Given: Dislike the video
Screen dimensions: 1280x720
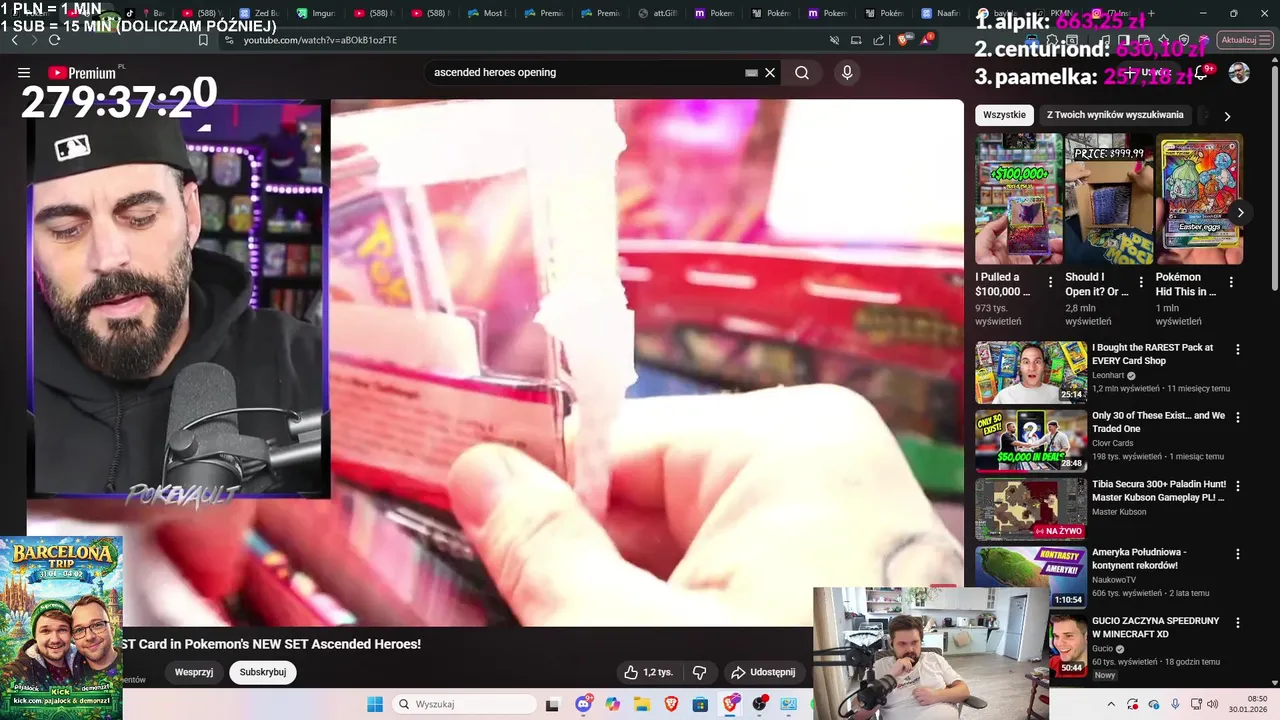Looking at the screenshot, I should (x=700, y=673).
